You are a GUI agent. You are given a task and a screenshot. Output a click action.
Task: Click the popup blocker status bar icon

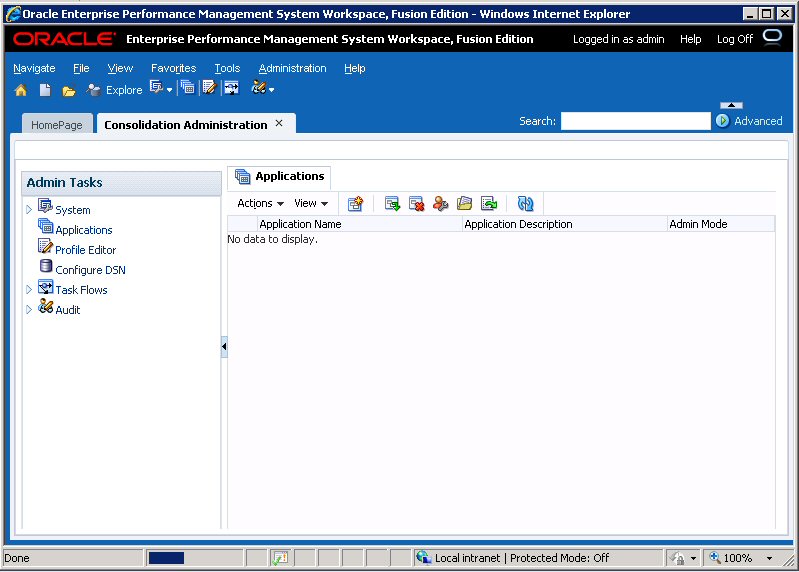(x=279, y=558)
